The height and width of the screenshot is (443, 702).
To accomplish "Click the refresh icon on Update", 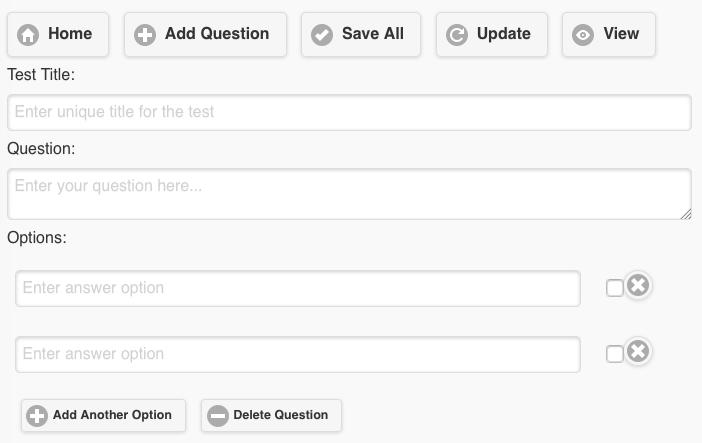I will click(x=457, y=35).
